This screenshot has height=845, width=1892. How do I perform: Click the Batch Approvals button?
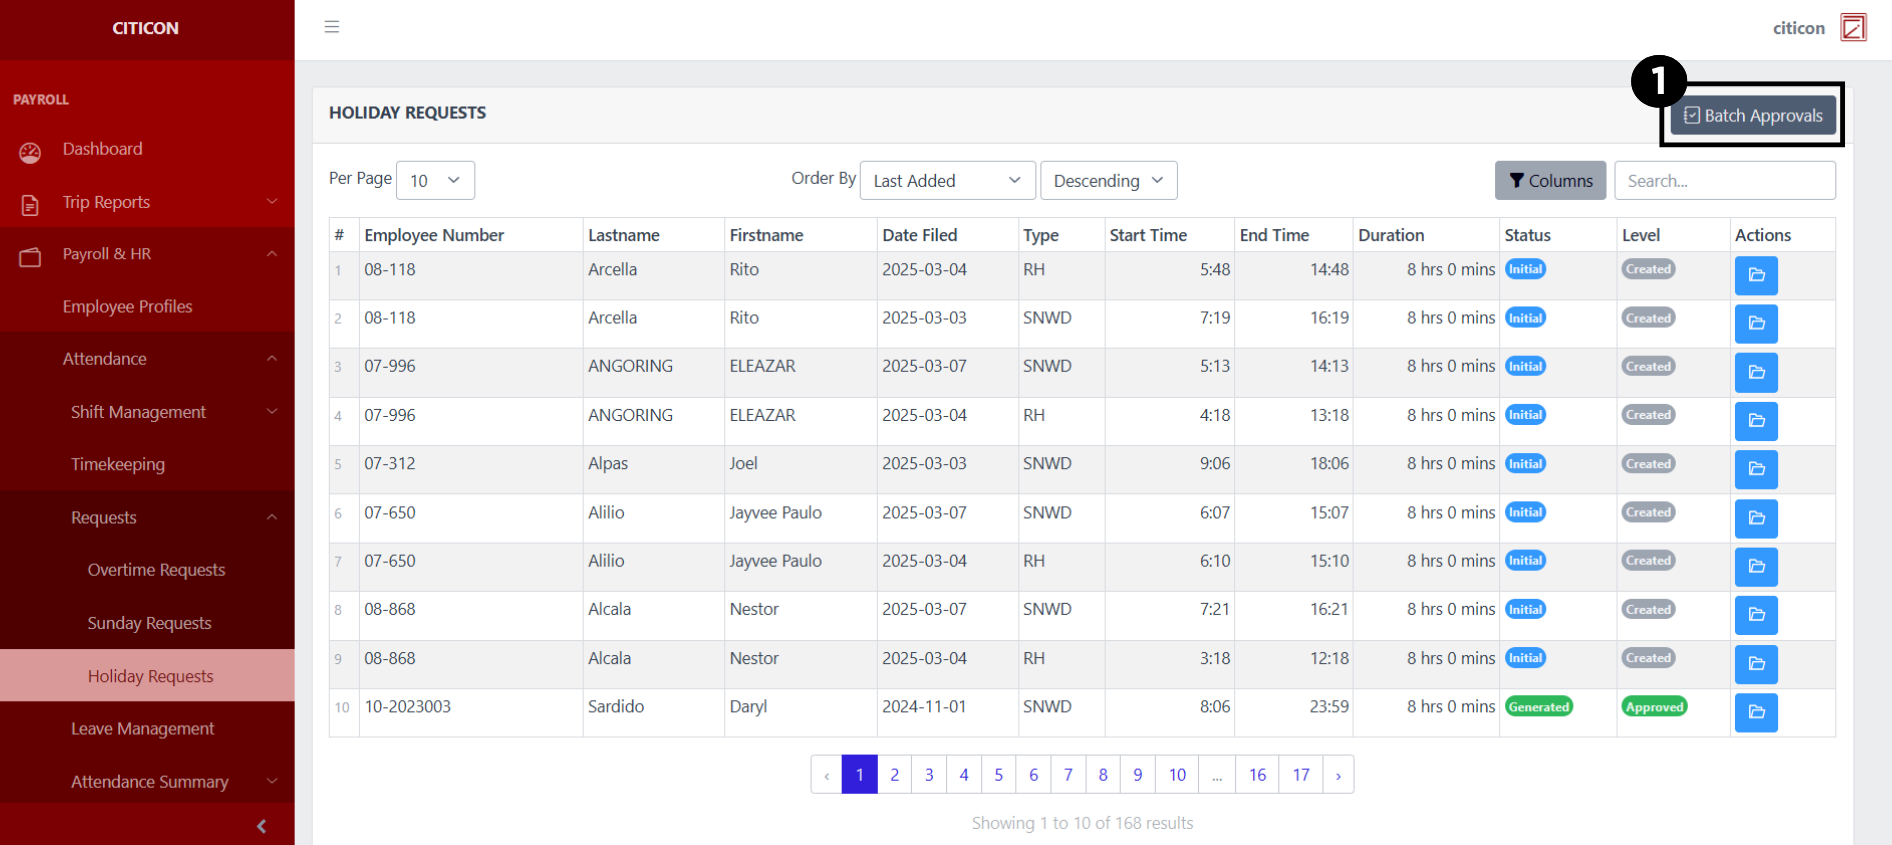tap(1752, 116)
